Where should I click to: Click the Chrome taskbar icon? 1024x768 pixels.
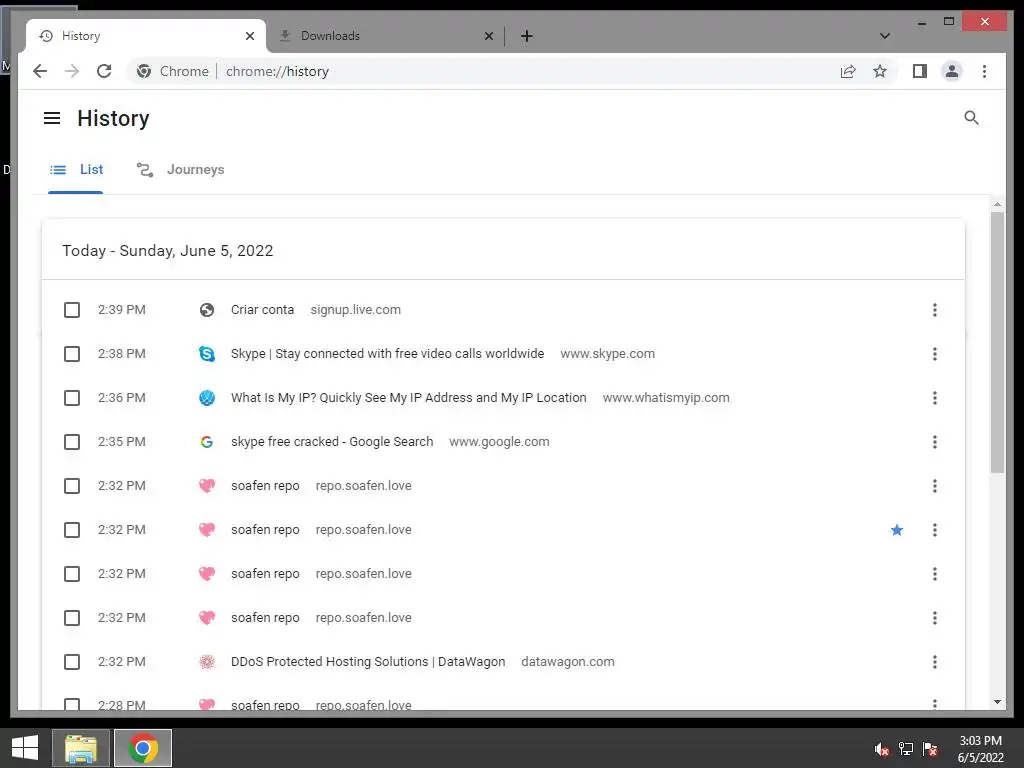click(x=143, y=748)
